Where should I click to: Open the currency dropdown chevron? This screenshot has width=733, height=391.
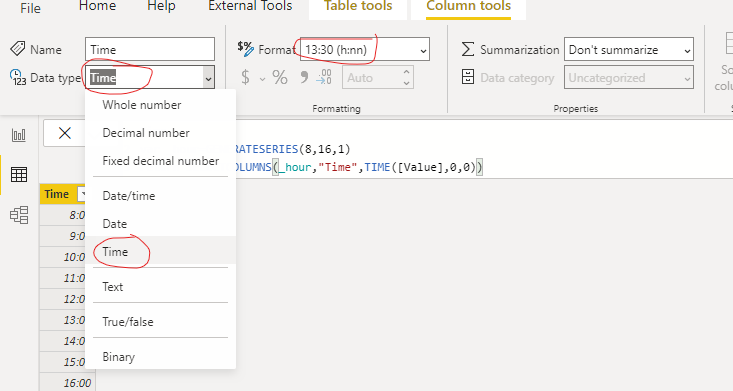[x=262, y=79]
